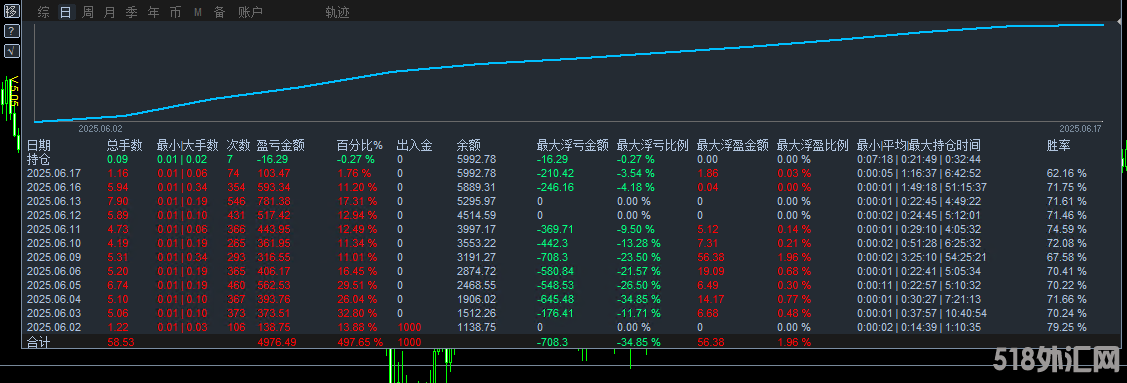The image size is (1127, 383).
Task: Open the 币 currency tab
Action: click(175, 12)
